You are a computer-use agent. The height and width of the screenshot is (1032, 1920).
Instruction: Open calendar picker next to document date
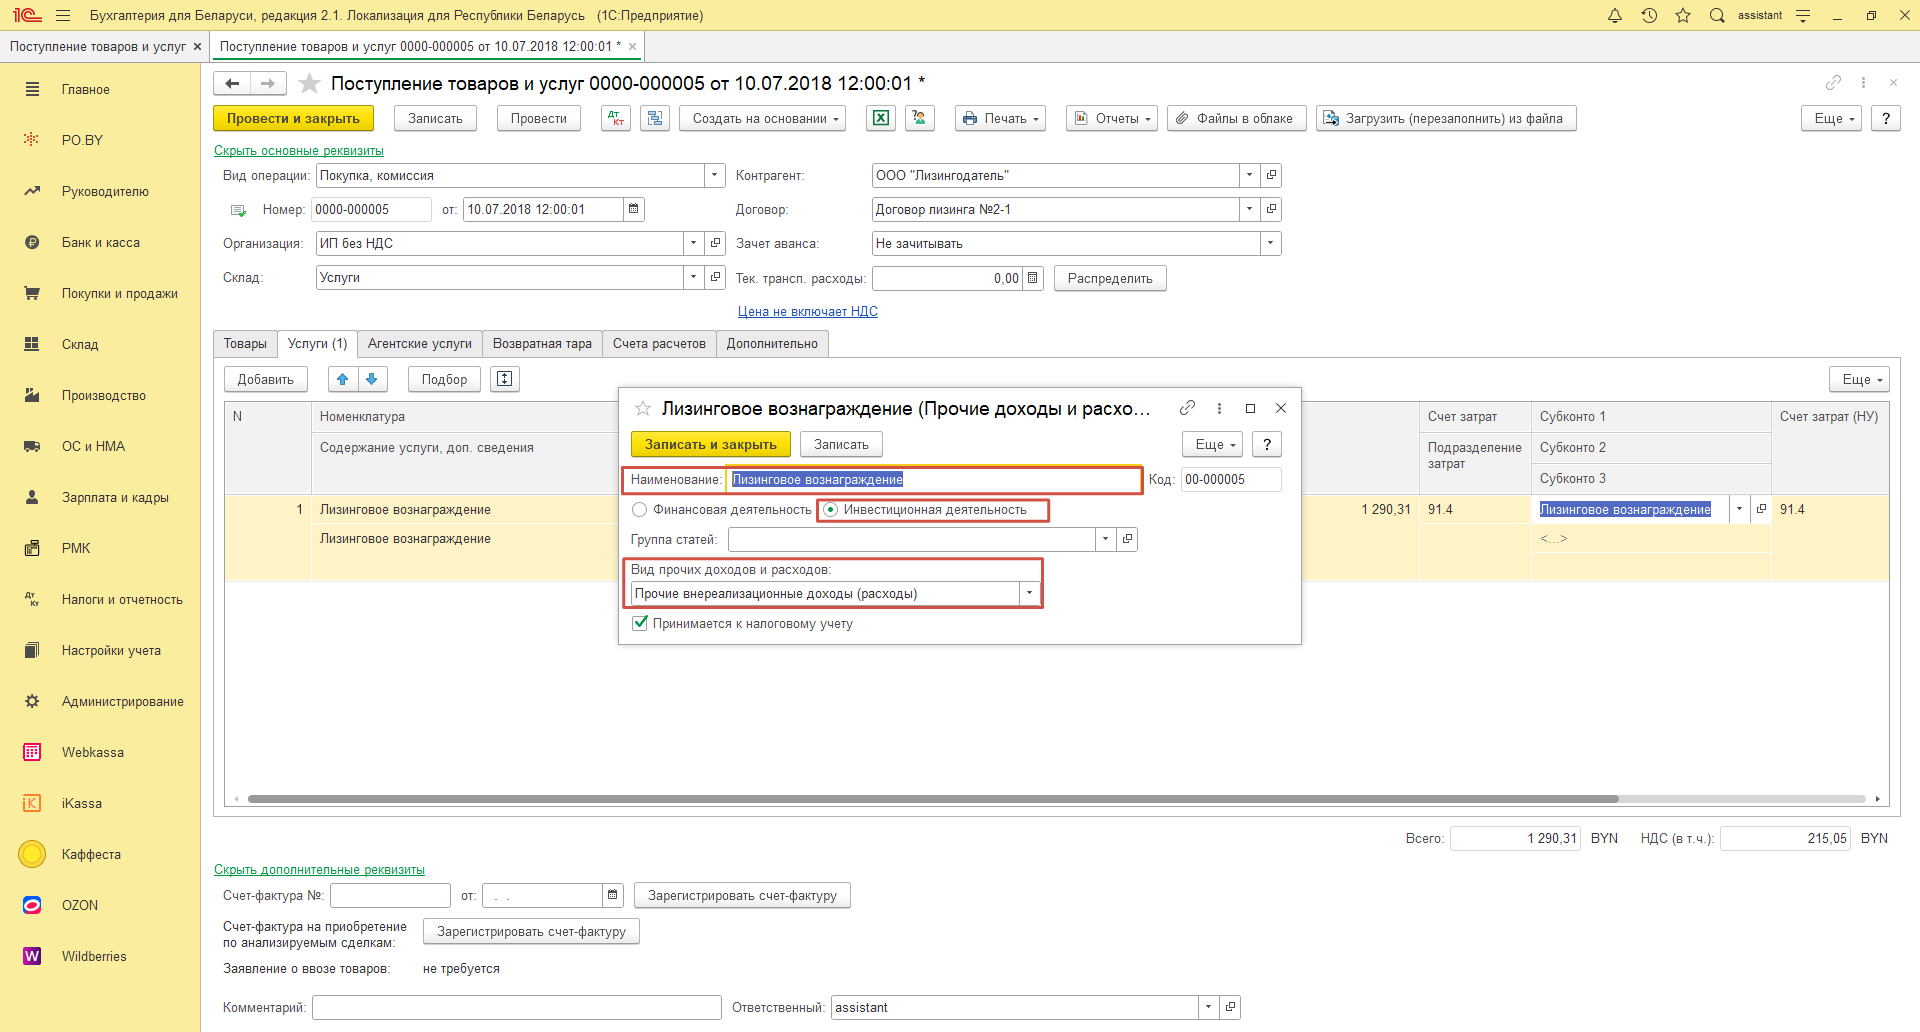pyautogui.click(x=633, y=209)
